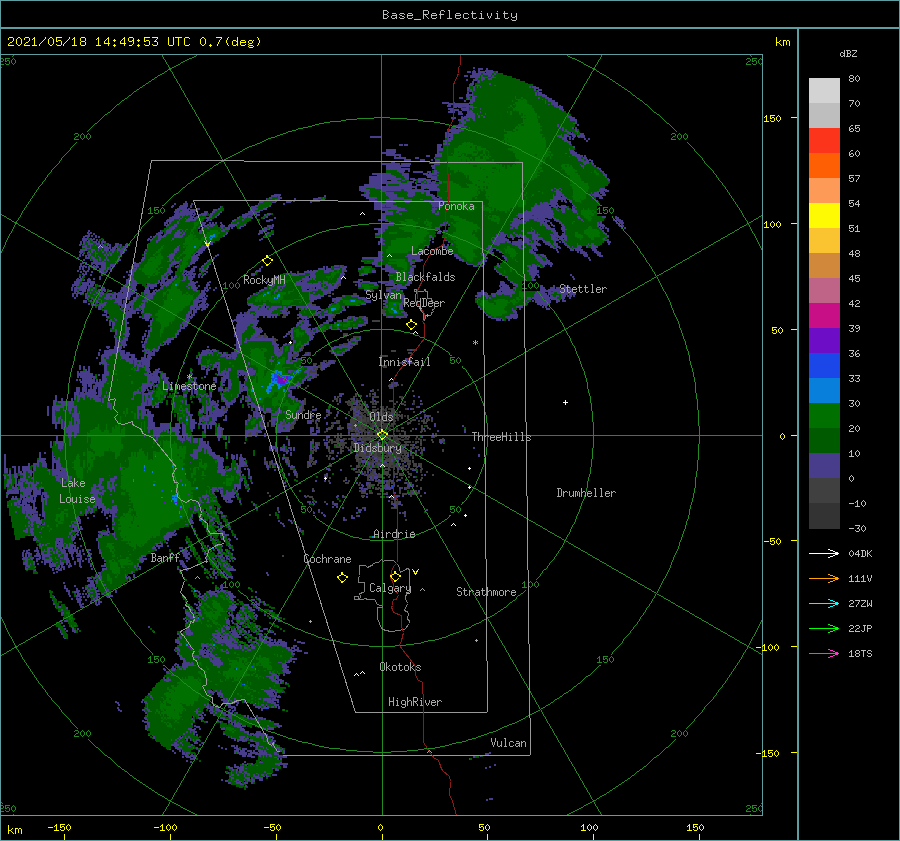Click the orange 111V arrow in legend
The width and height of the screenshot is (900, 841).
coord(824,579)
